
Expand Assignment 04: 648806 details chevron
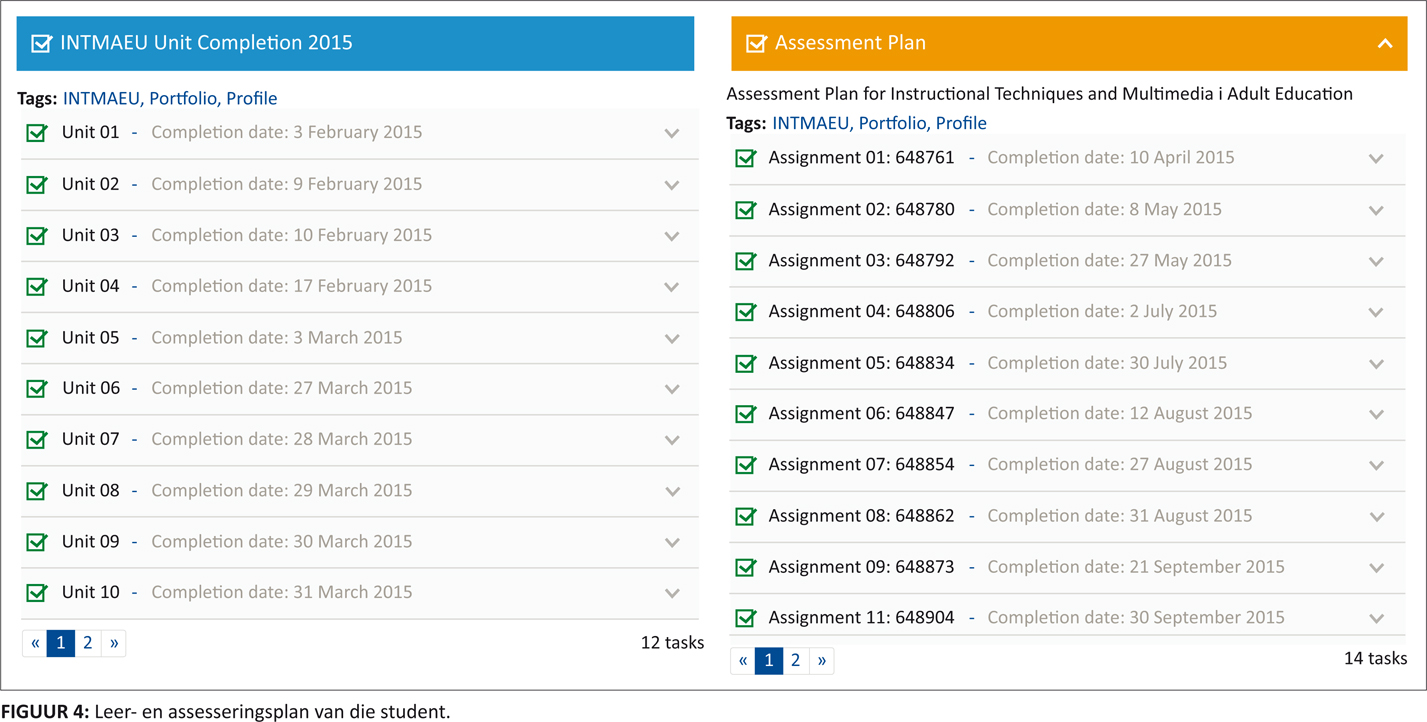point(1376,312)
